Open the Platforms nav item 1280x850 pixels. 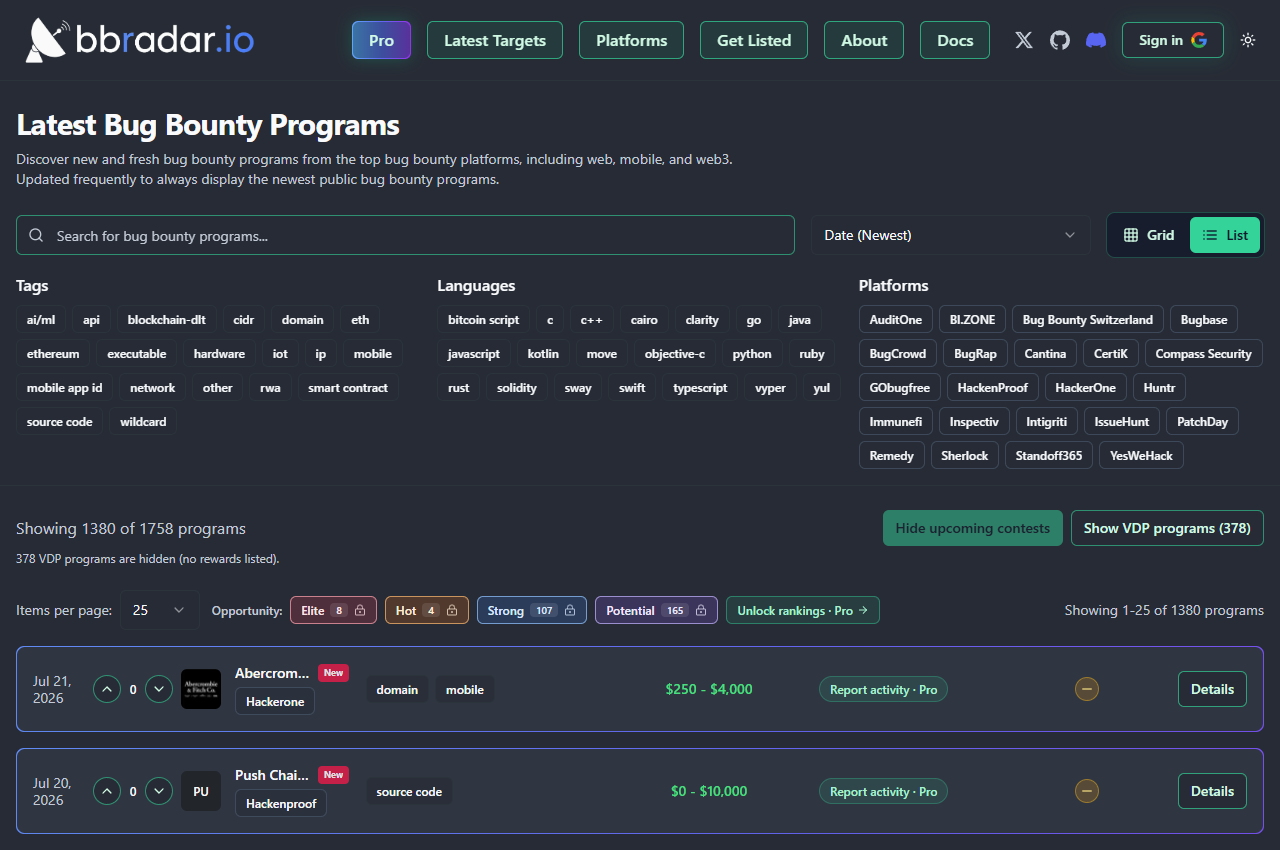tap(631, 40)
